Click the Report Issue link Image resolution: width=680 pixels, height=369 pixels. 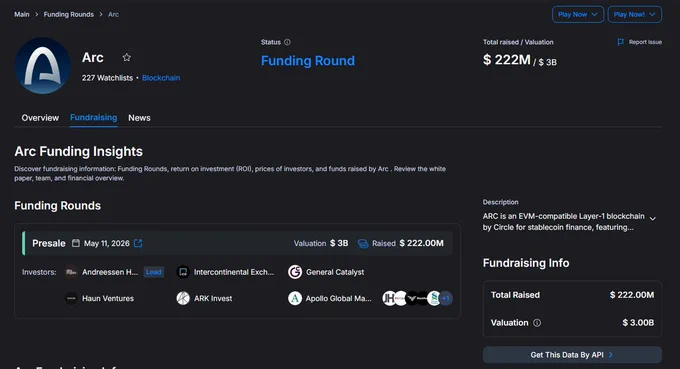(645, 42)
